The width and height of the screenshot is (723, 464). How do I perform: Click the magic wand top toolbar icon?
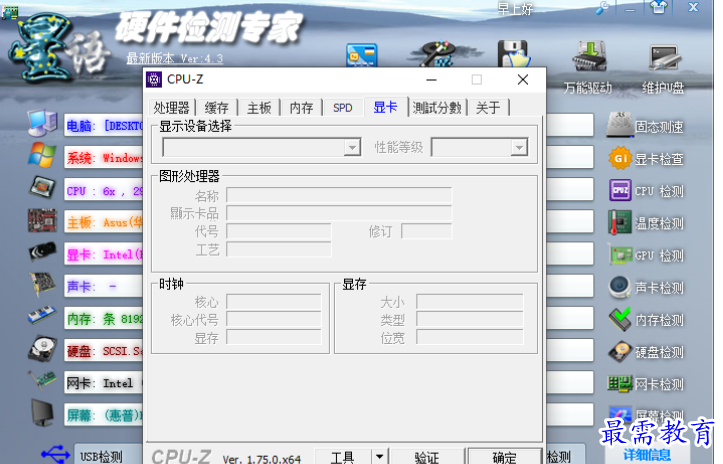tap(435, 54)
